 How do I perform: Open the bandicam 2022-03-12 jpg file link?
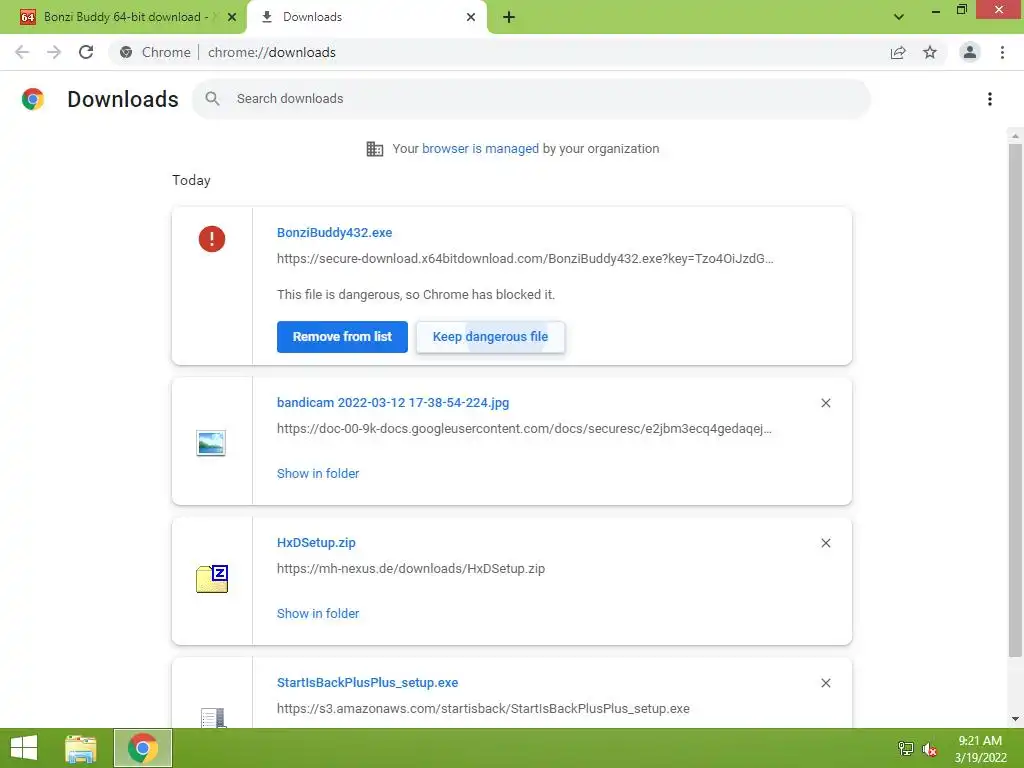click(x=393, y=403)
